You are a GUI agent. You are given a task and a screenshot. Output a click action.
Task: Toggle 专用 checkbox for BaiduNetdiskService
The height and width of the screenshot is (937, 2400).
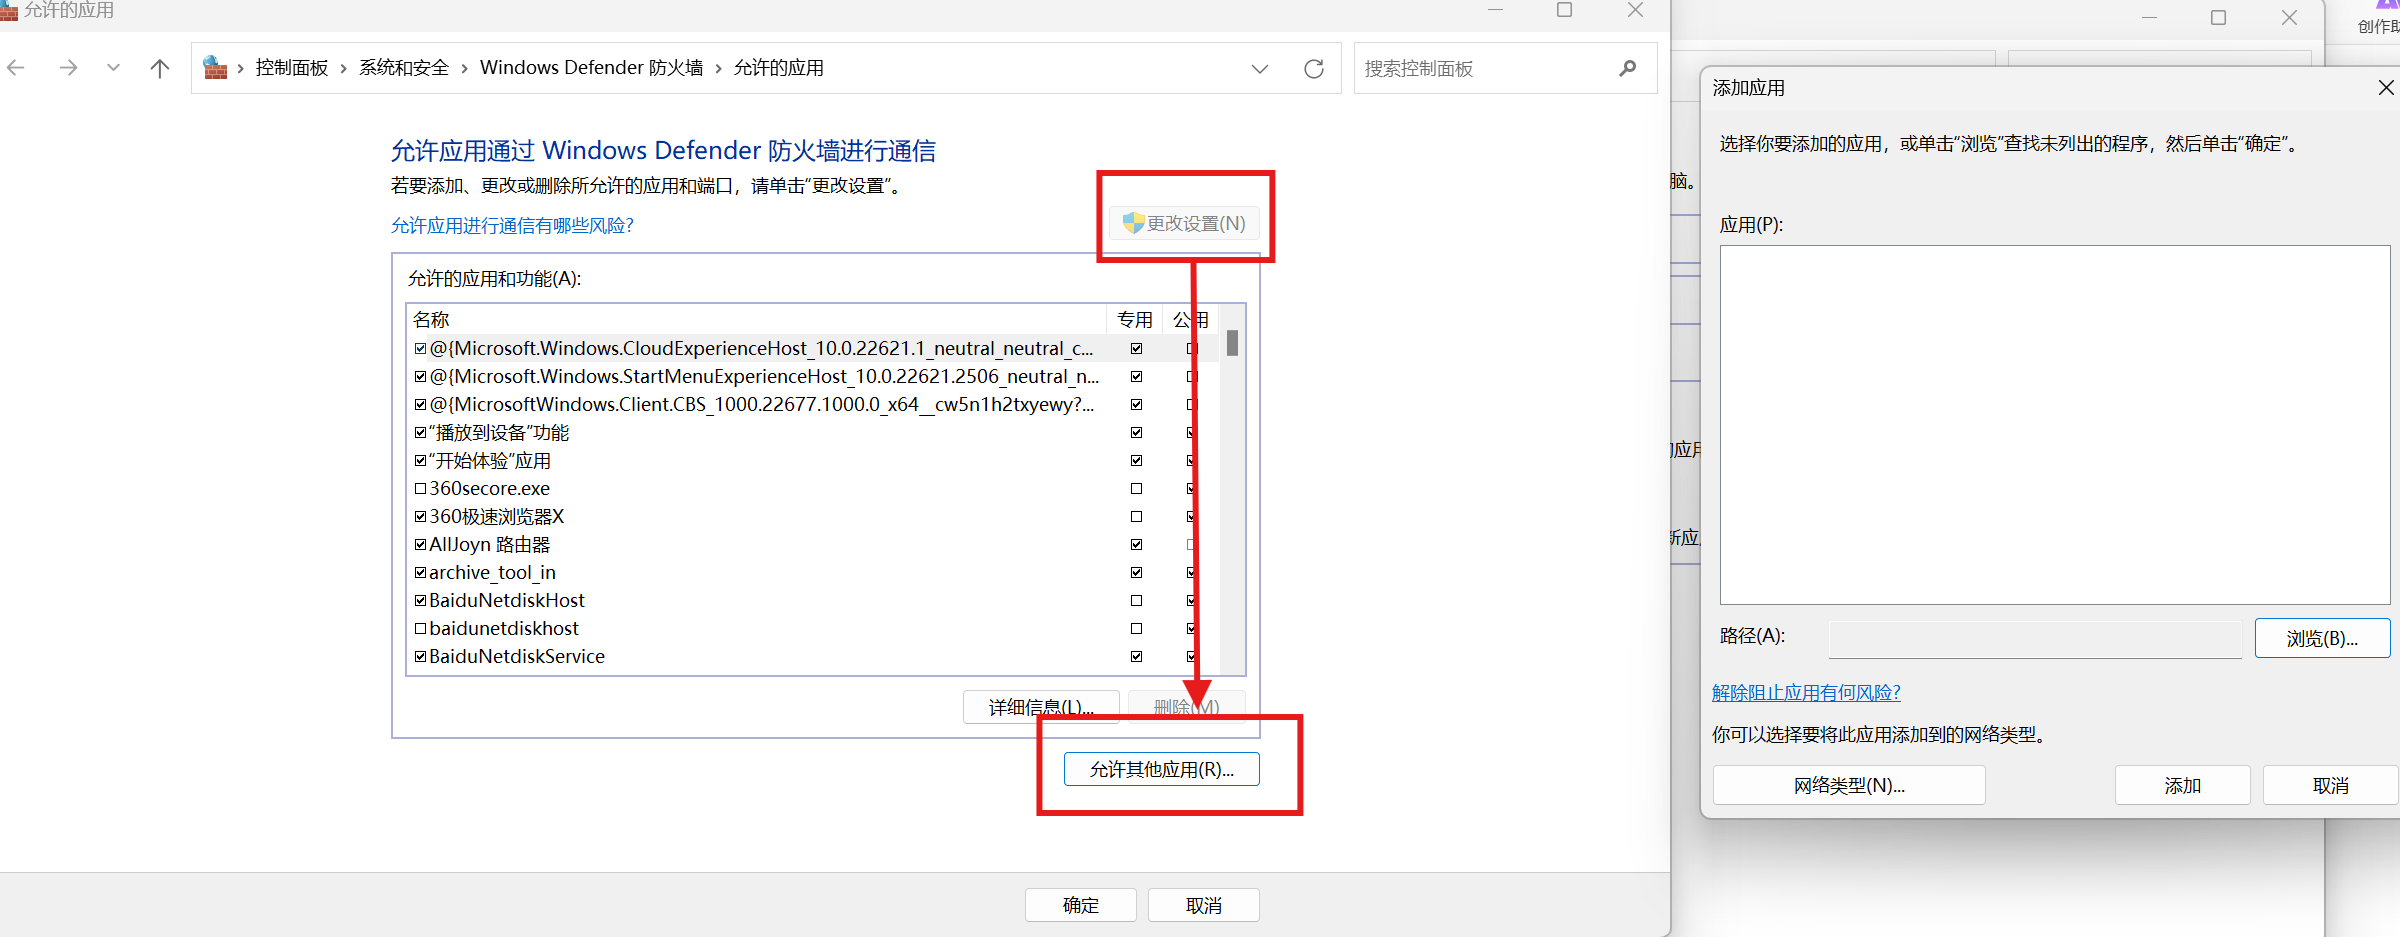[x=1136, y=657]
